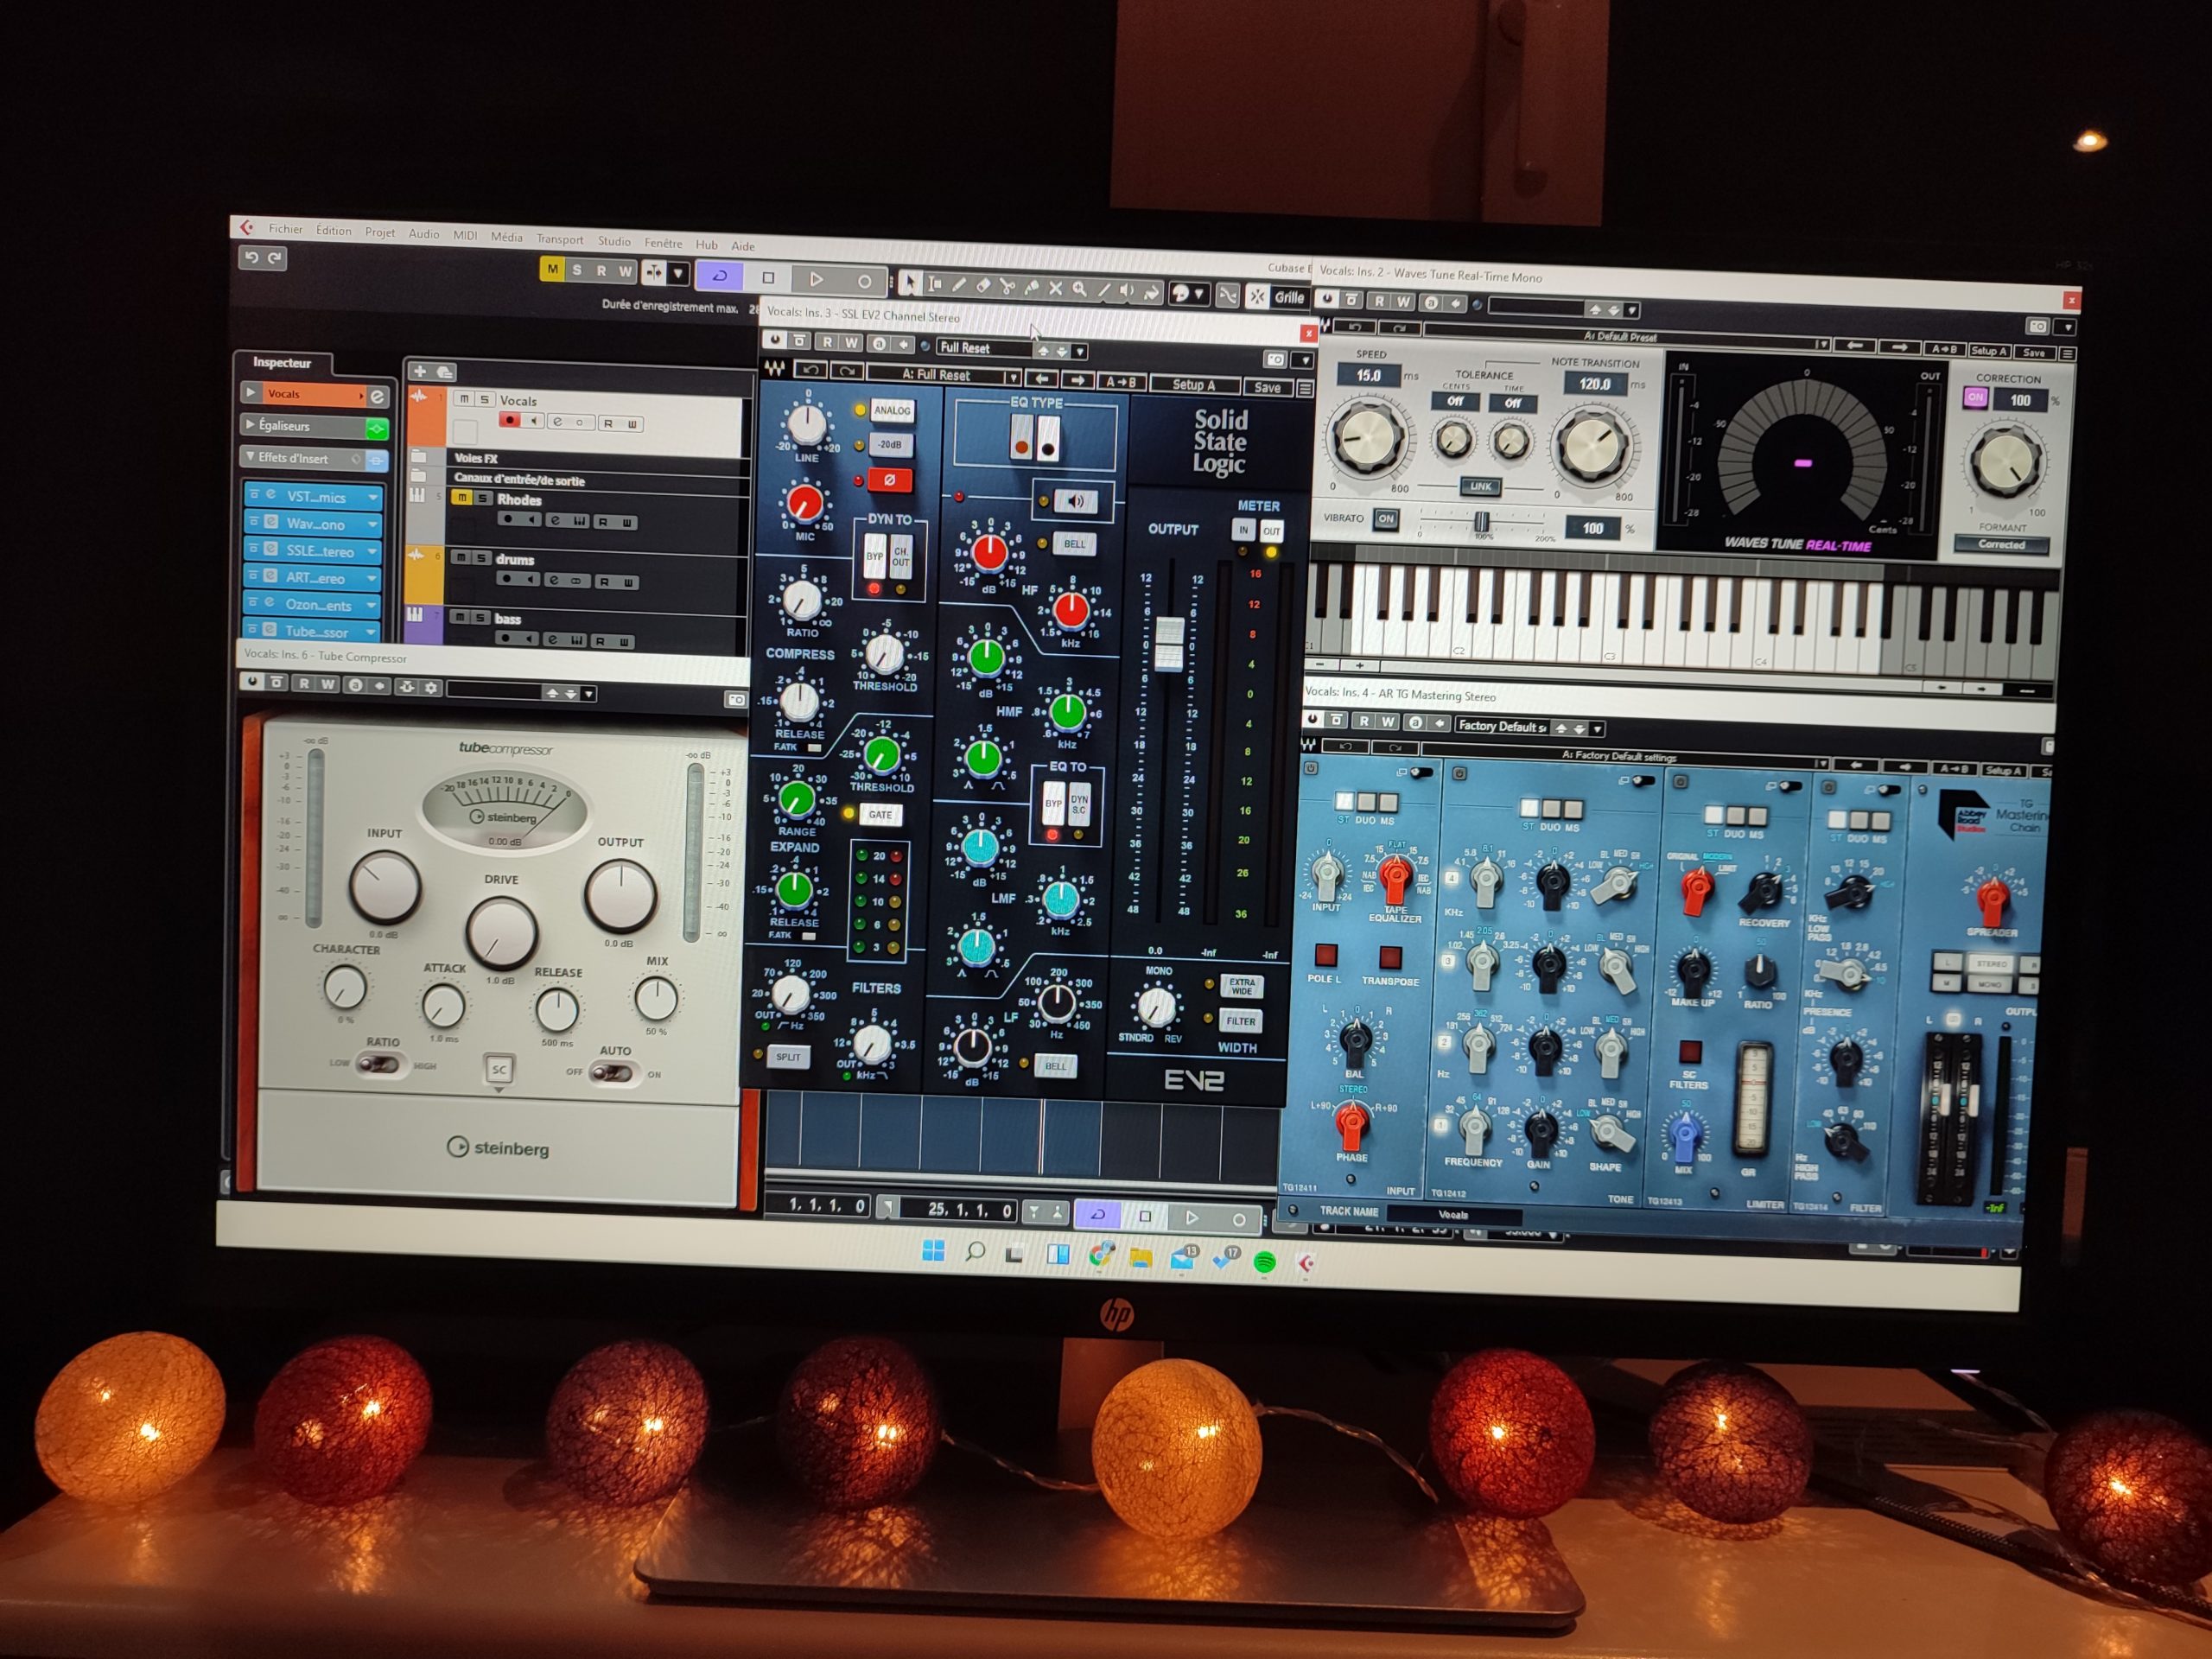2212x1659 pixels.
Task: Click the LINK button in Waves Tune
Action: (x=1480, y=487)
